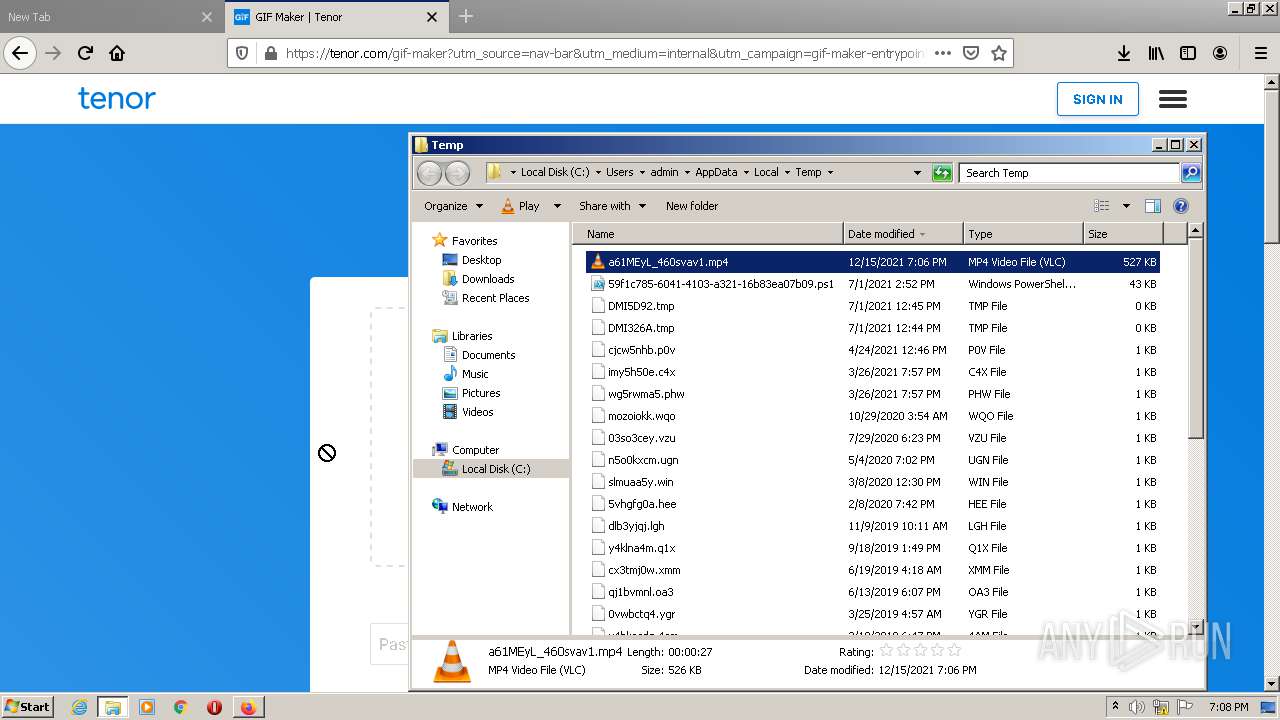This screenshot has height=720, width=1280.
Task: Select file DMI5D92.tmp
Action: [873, 306]
